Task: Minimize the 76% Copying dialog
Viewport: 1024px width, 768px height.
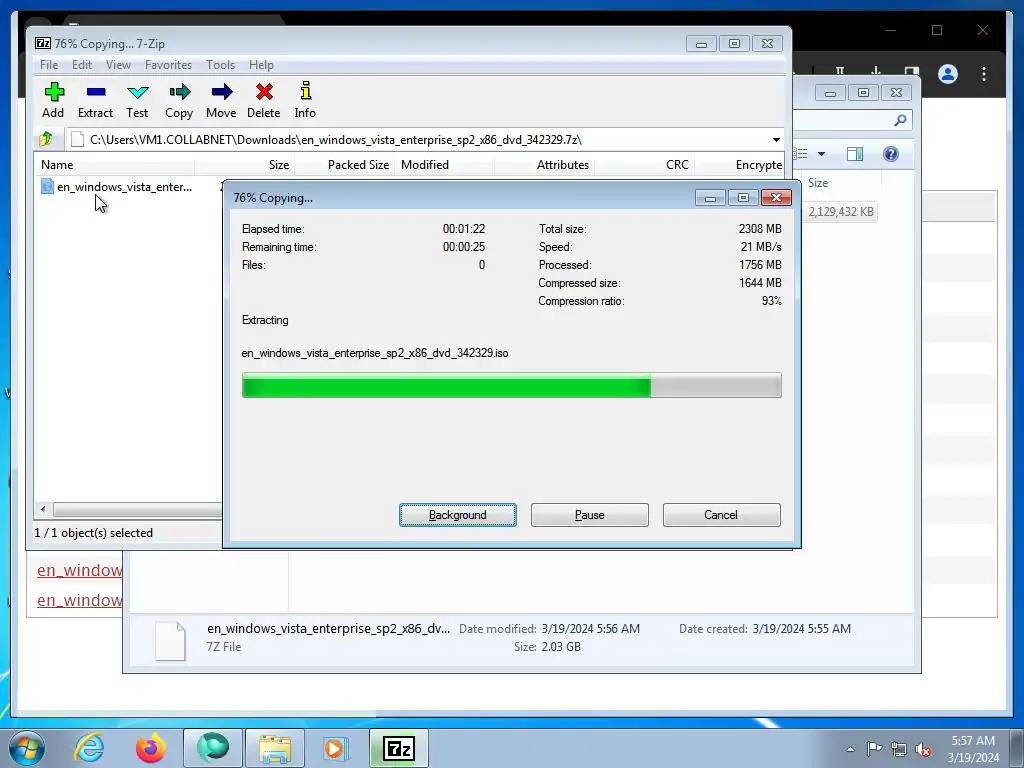Action: 710,197
